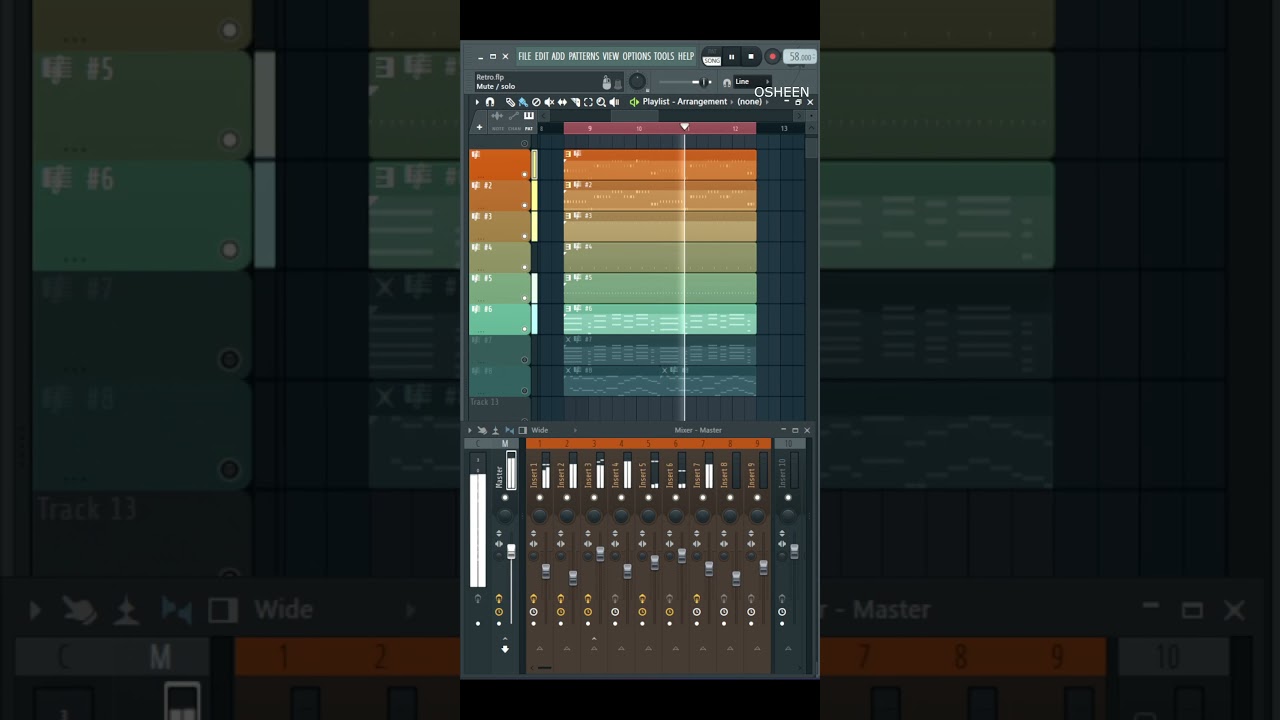This screenshot has width=1280, height=720.
Task: Open the Line snap dropdown
Action: [x=752, y=82]
